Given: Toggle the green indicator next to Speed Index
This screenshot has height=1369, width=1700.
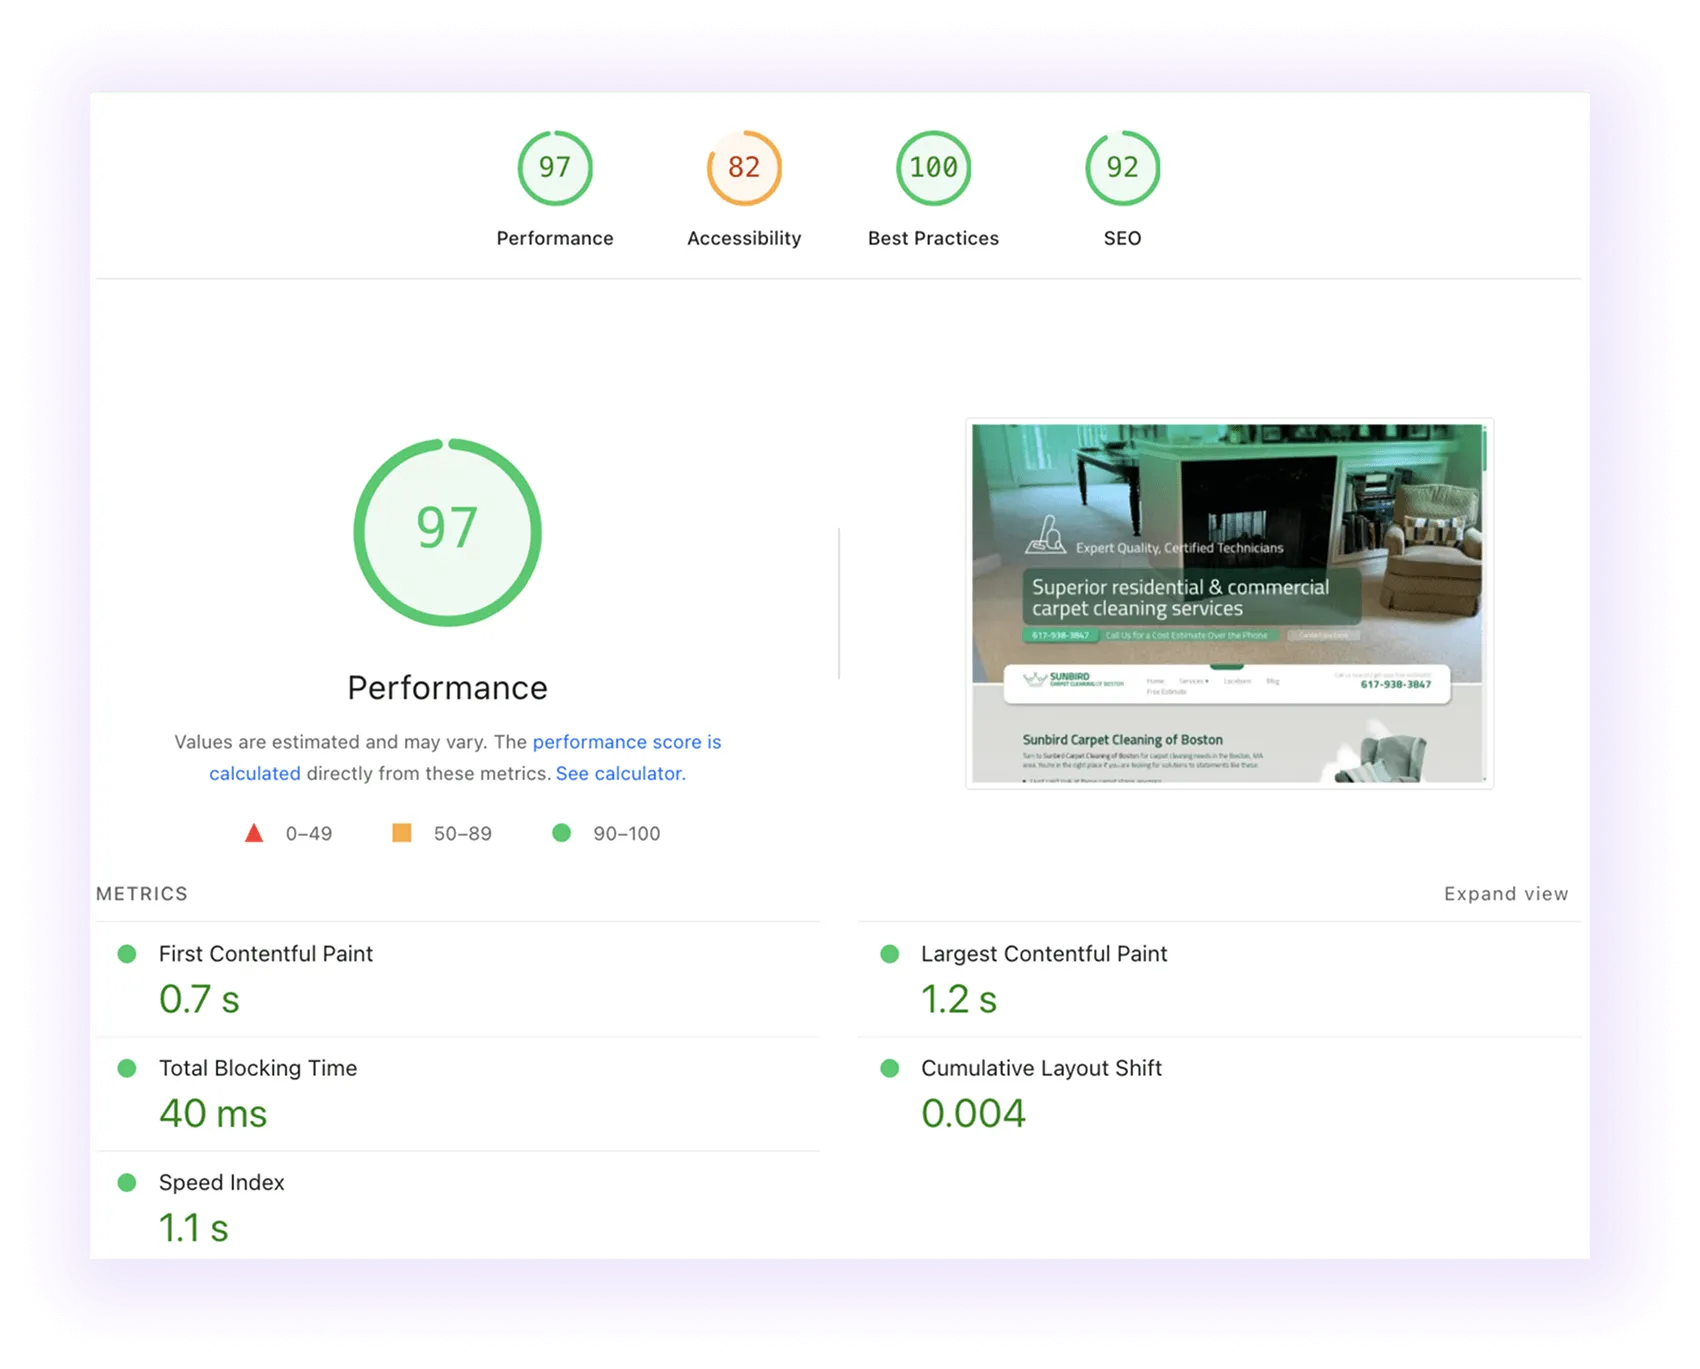Looking at the screenshot, I should point(127,1182).
